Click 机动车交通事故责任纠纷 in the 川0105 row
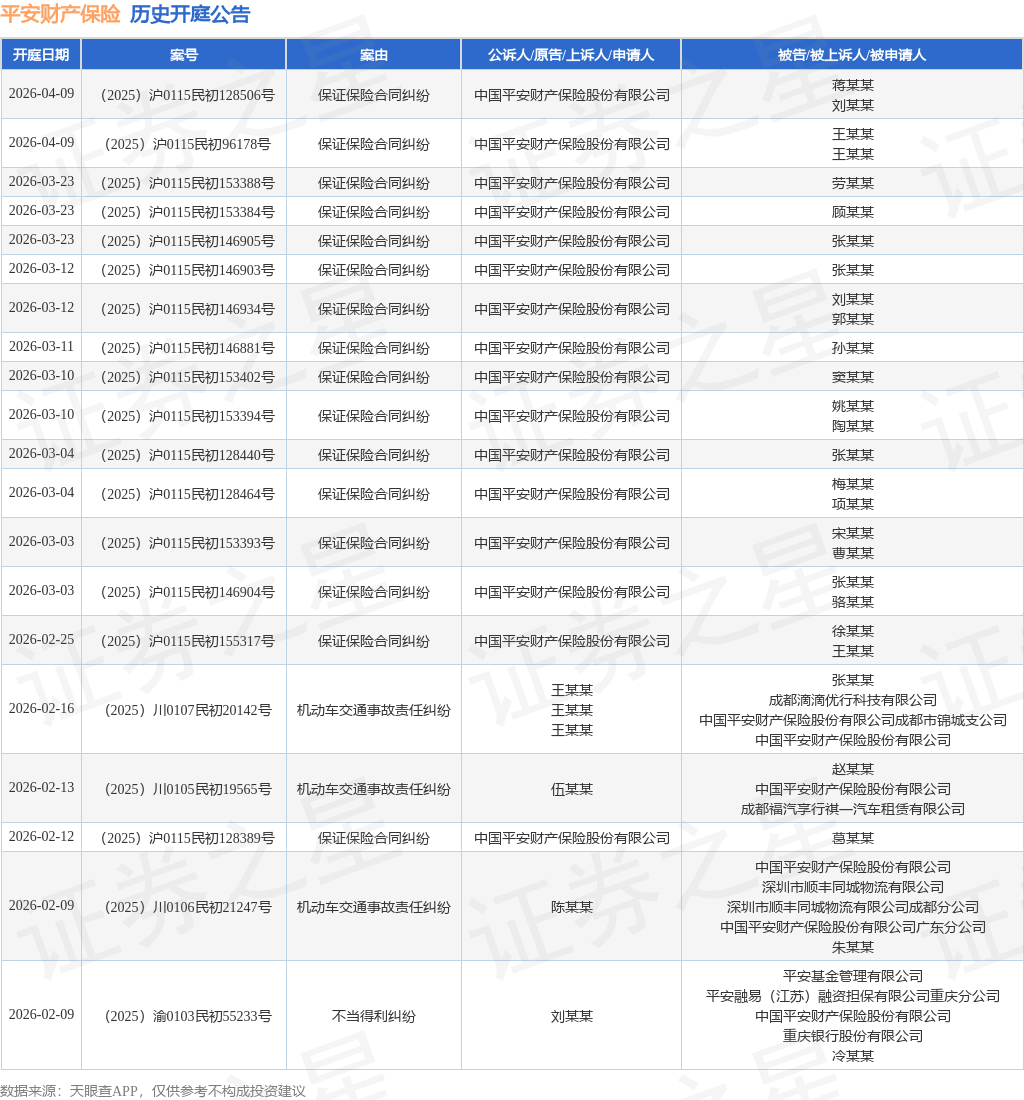The image size is (1024, 1100). (x=373, y=789)
